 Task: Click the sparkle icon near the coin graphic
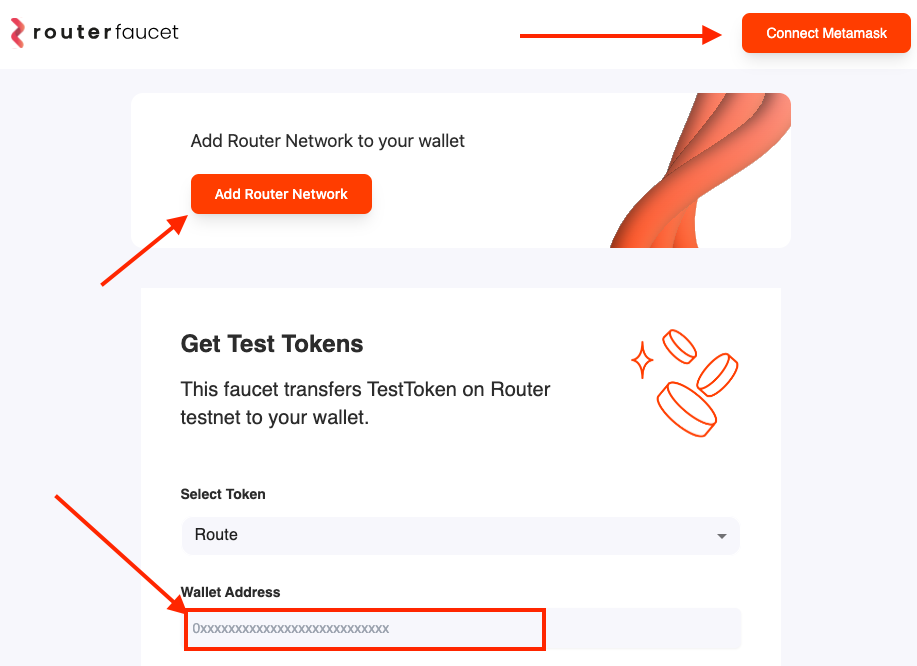(641, 360)
